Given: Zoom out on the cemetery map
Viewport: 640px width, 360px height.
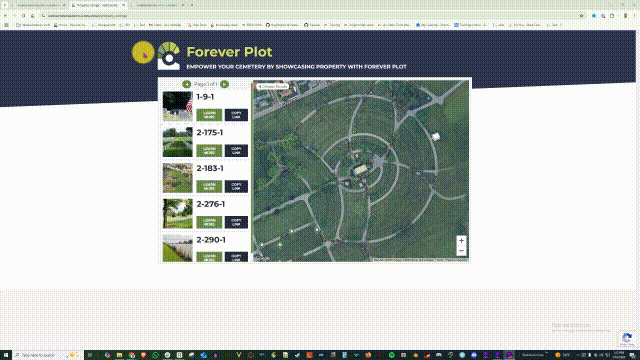Looking at the screenshot, I should (461, 251).
